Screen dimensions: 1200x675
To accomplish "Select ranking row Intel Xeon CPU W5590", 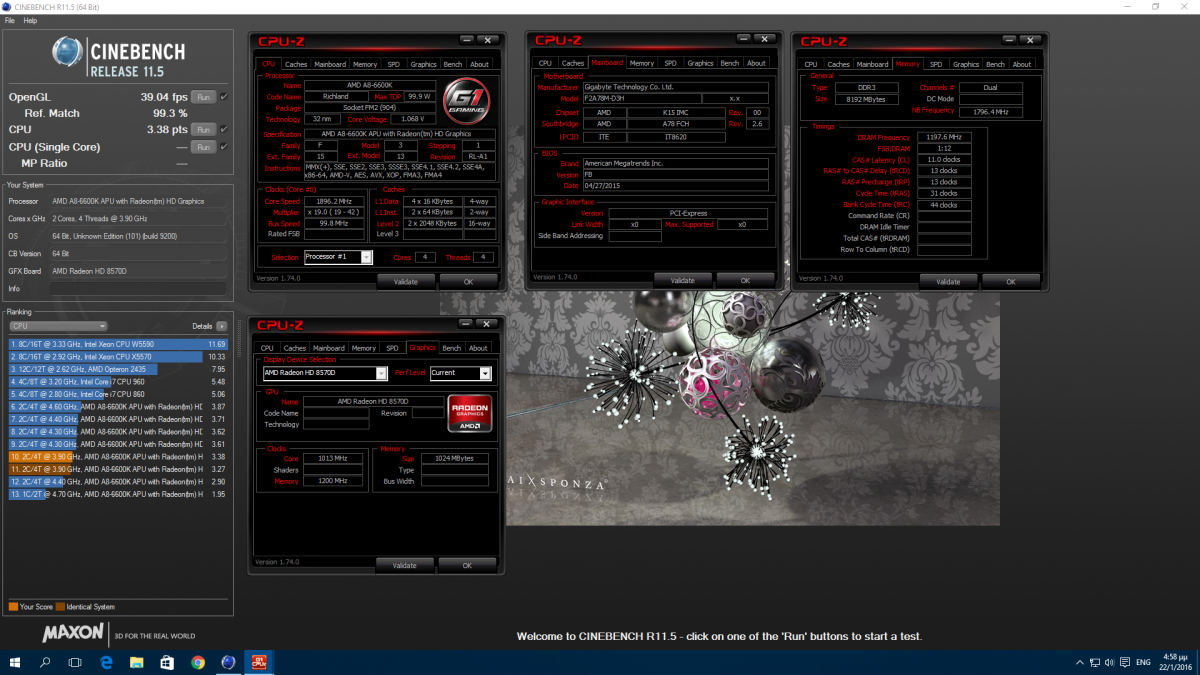I will click(118, 344).
